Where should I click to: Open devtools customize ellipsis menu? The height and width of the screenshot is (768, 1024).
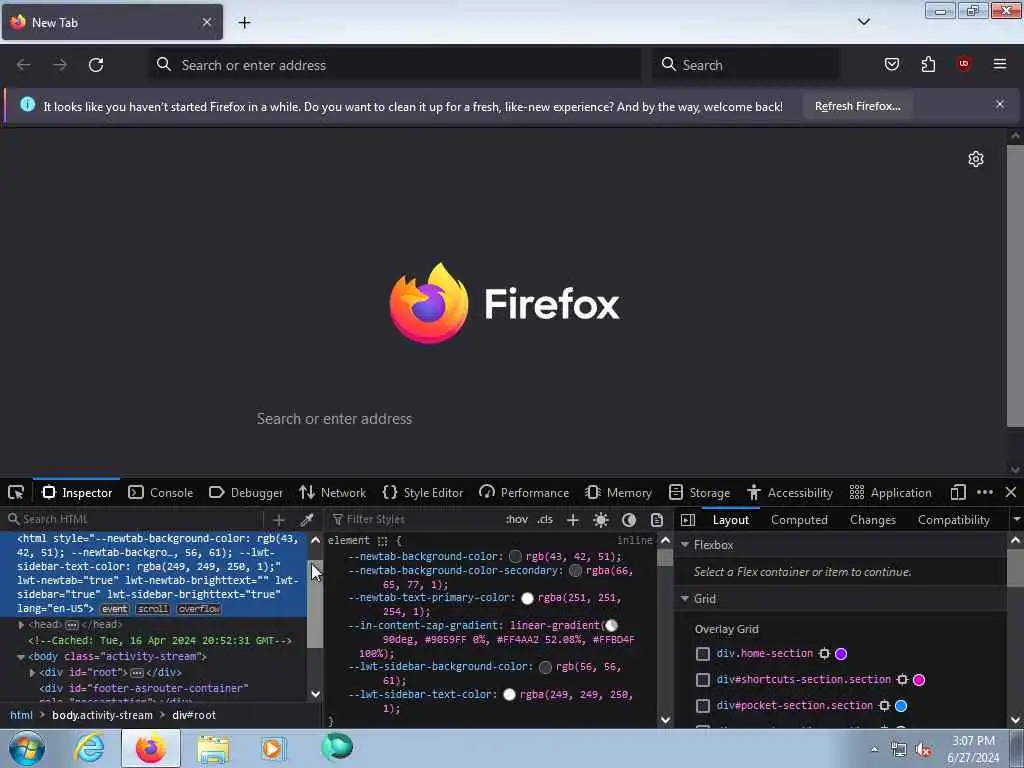(985, 492)
